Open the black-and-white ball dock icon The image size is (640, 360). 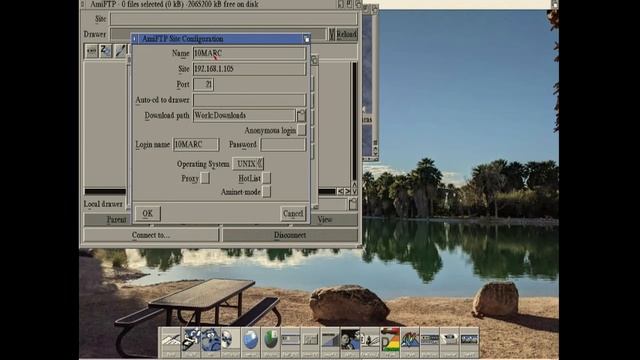(230, 340)
